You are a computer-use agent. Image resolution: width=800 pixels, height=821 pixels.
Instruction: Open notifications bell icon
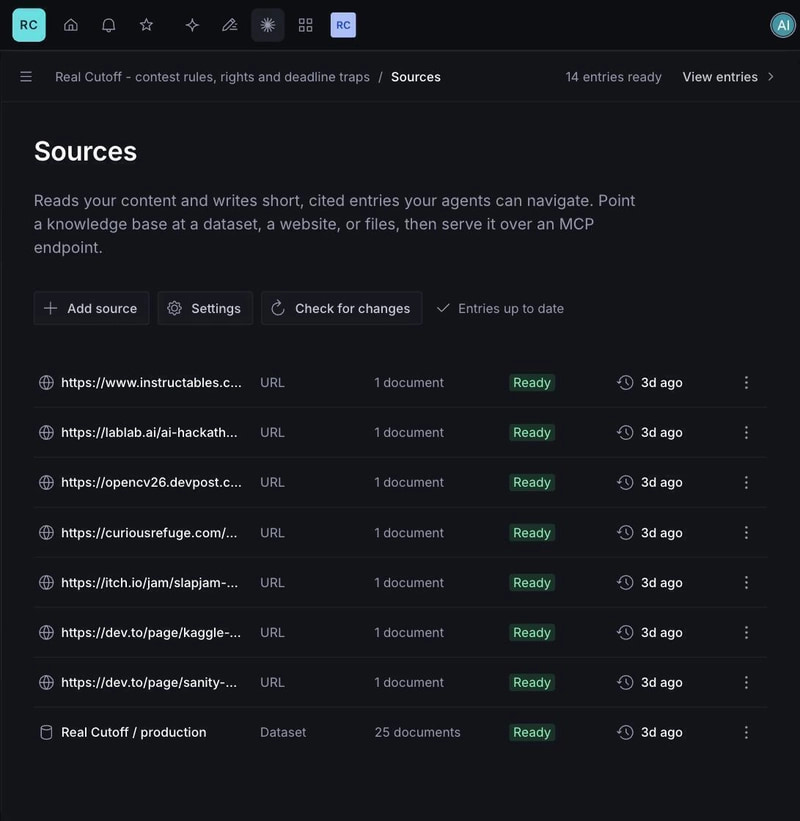pos(108,25)
